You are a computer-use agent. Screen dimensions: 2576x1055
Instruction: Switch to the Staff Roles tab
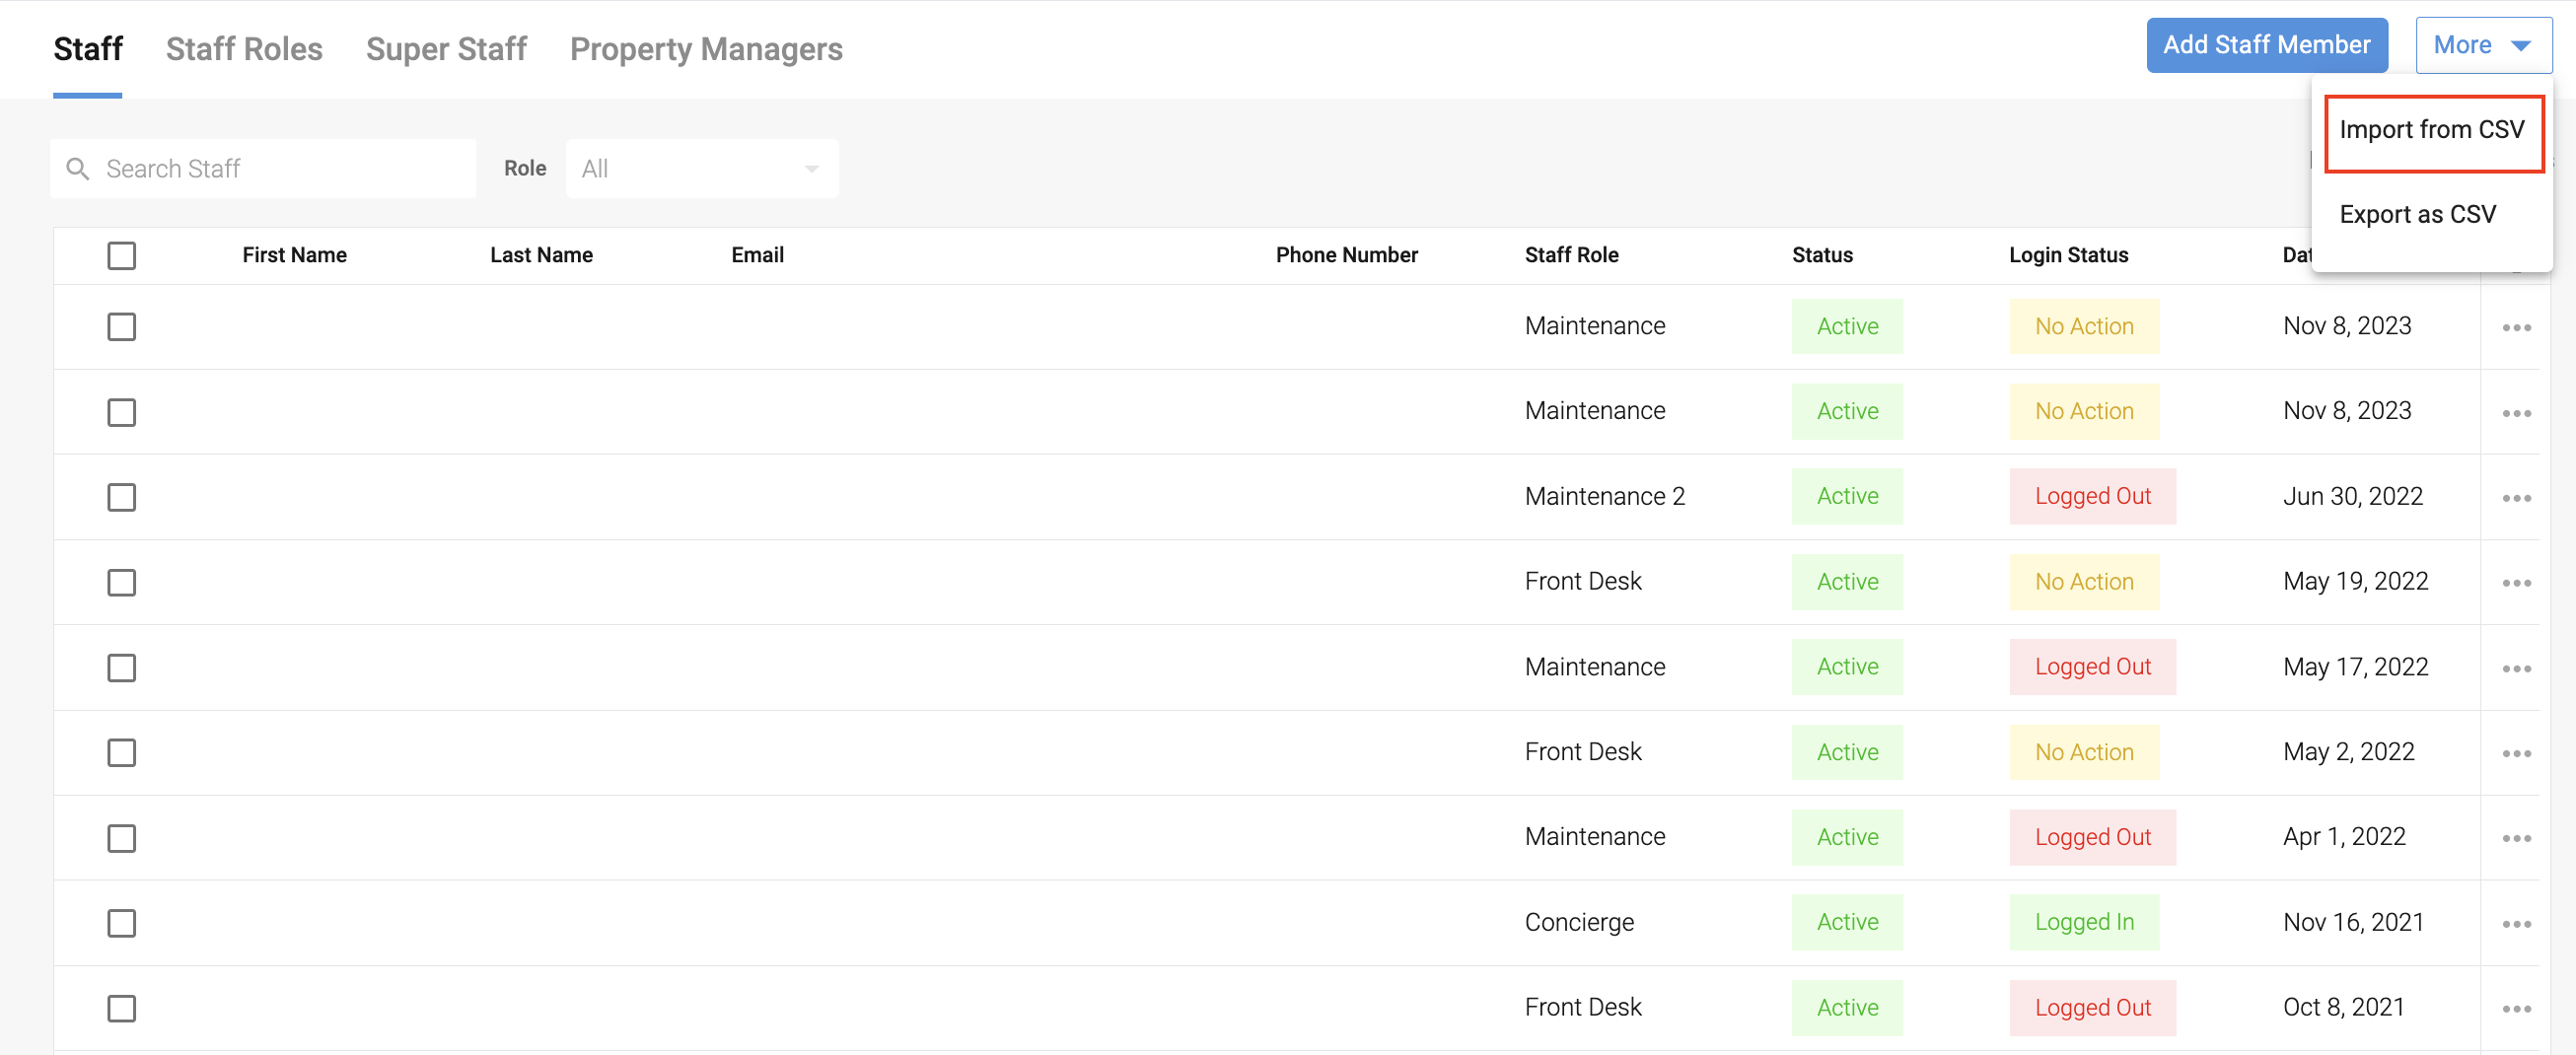coord(244,49)
